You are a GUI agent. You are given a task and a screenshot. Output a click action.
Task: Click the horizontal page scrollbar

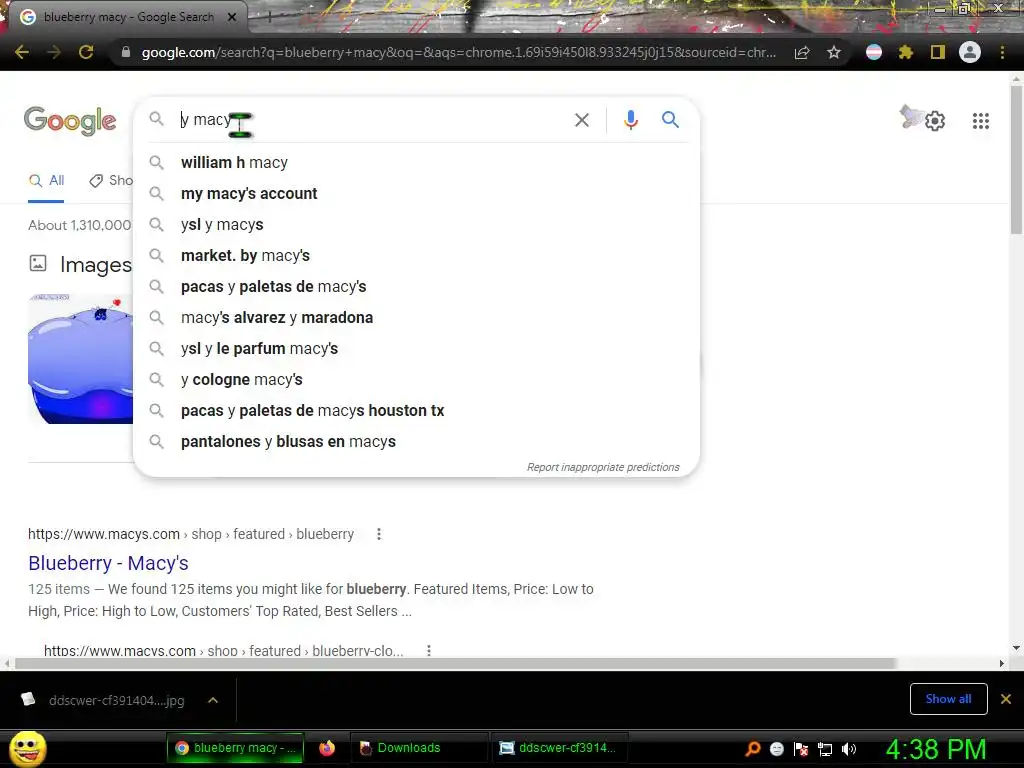(x=455, y=664)
